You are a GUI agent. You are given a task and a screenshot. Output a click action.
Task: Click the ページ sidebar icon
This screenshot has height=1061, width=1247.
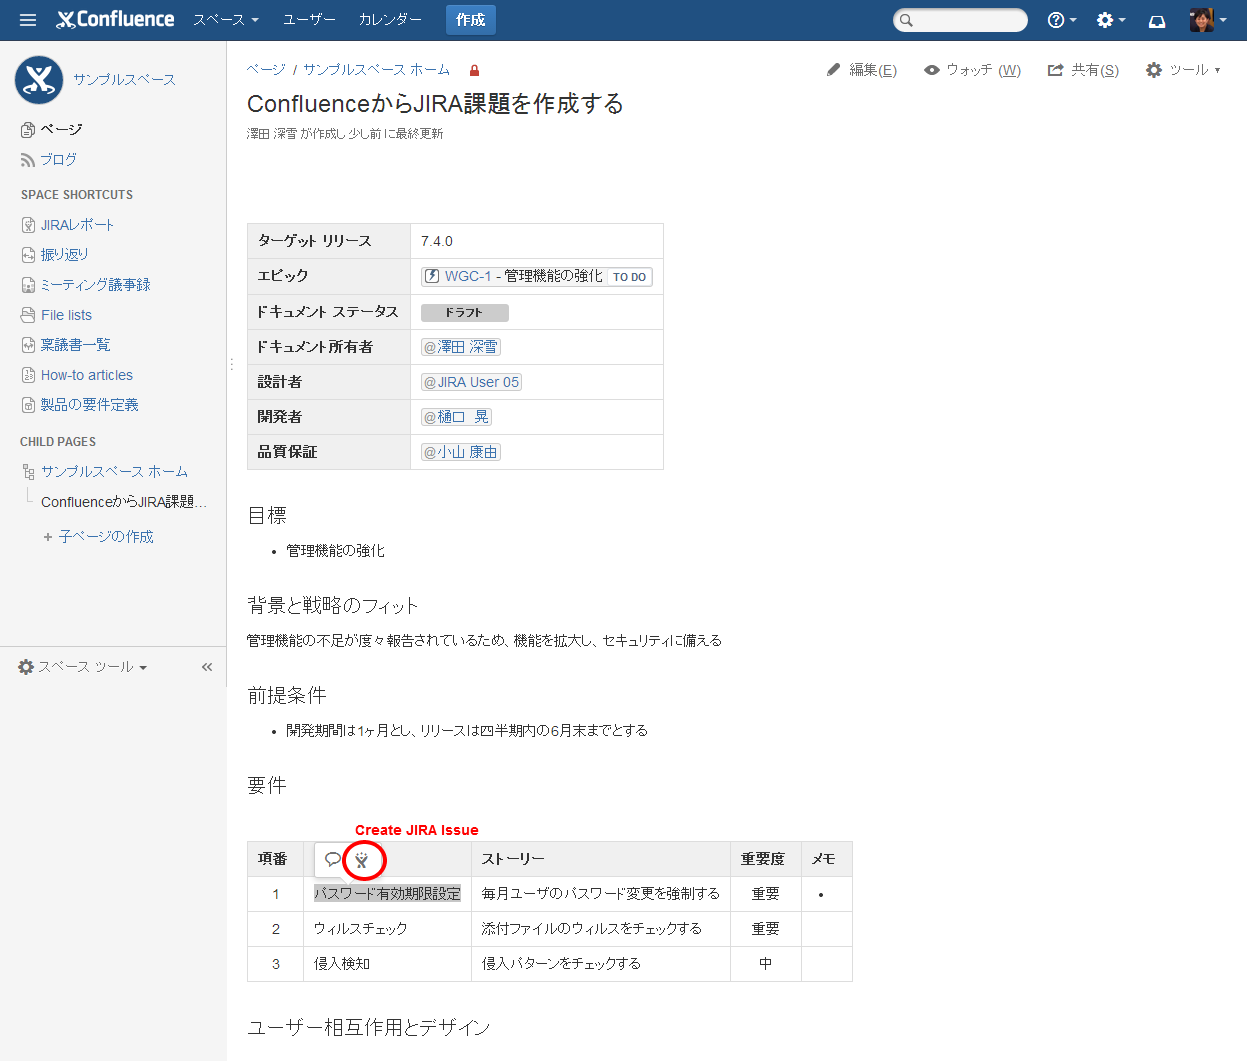(x=28, y=129)
